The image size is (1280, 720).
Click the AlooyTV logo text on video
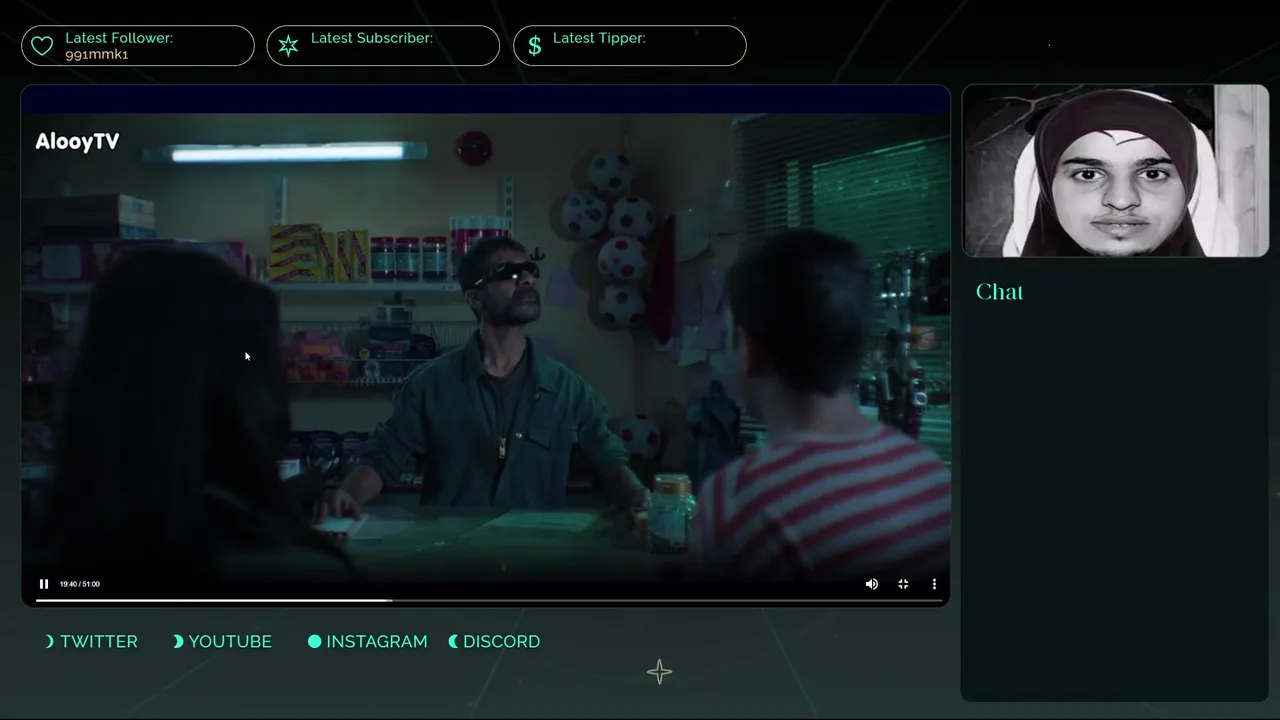point(77,142)
